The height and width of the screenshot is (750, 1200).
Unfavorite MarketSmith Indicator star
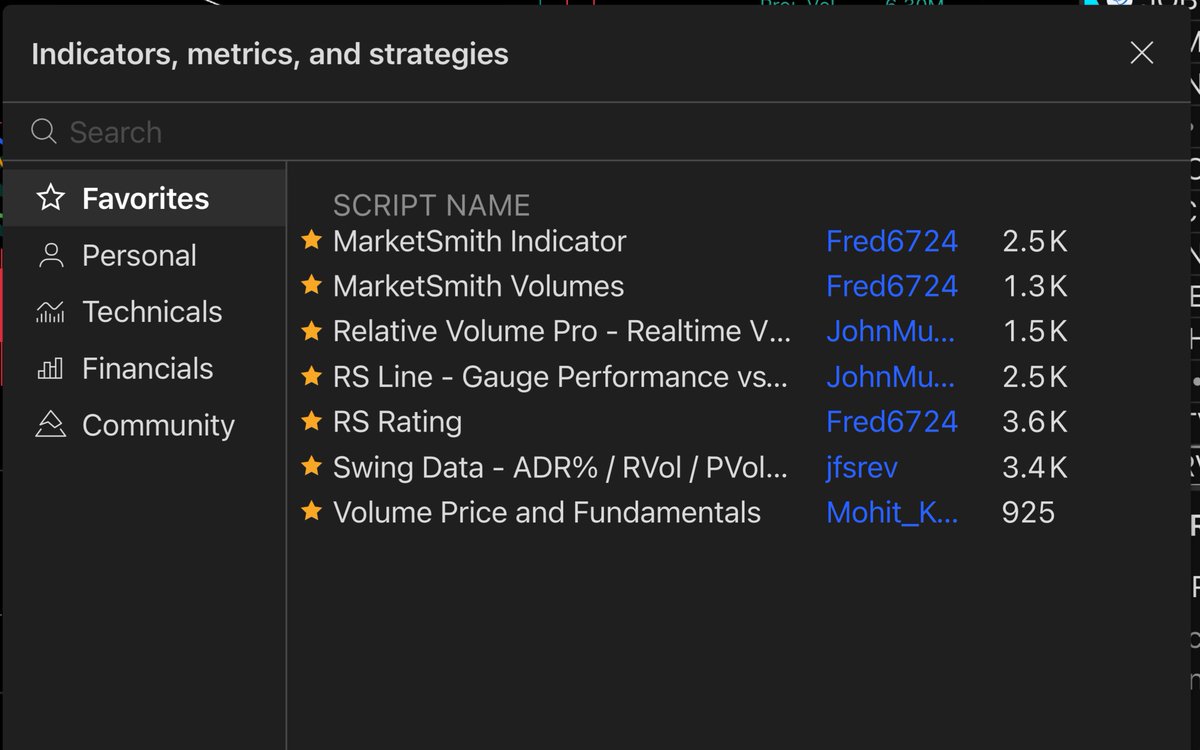tap(312, 240)
